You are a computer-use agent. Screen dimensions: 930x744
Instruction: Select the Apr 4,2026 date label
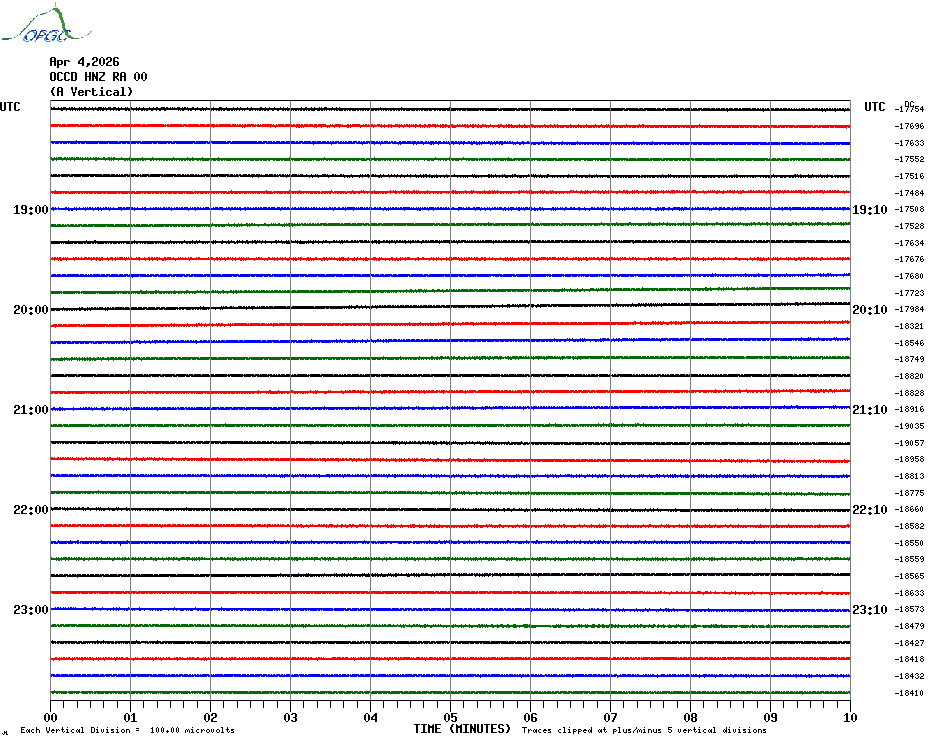[84, 62]
